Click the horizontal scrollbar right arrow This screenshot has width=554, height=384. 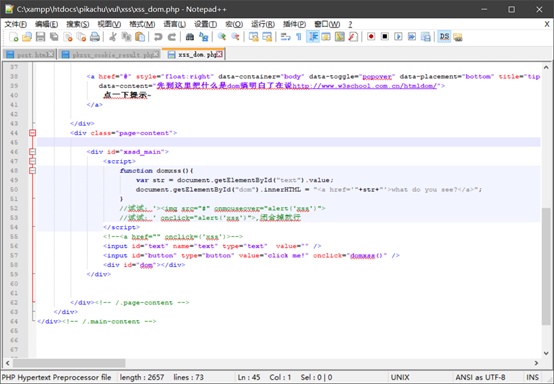[x=536, y=363]
